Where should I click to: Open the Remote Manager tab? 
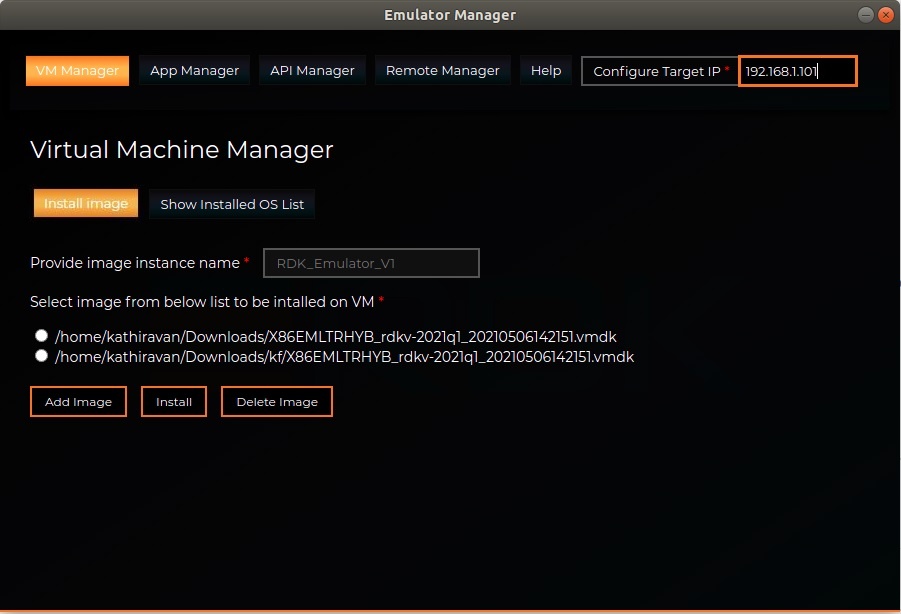(x=442, y=71)
